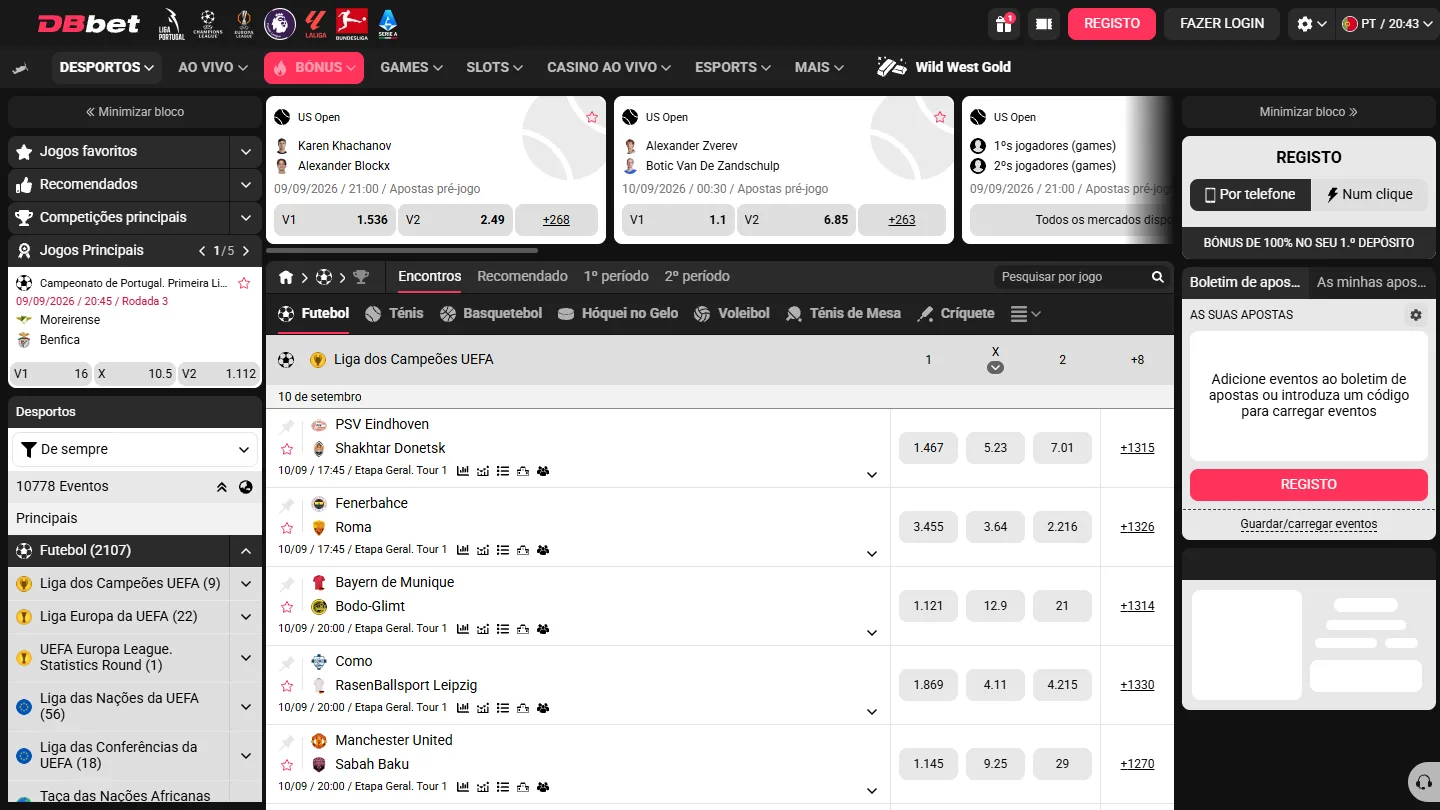Switch to the Recomendado tab

(x=522, y=276)
